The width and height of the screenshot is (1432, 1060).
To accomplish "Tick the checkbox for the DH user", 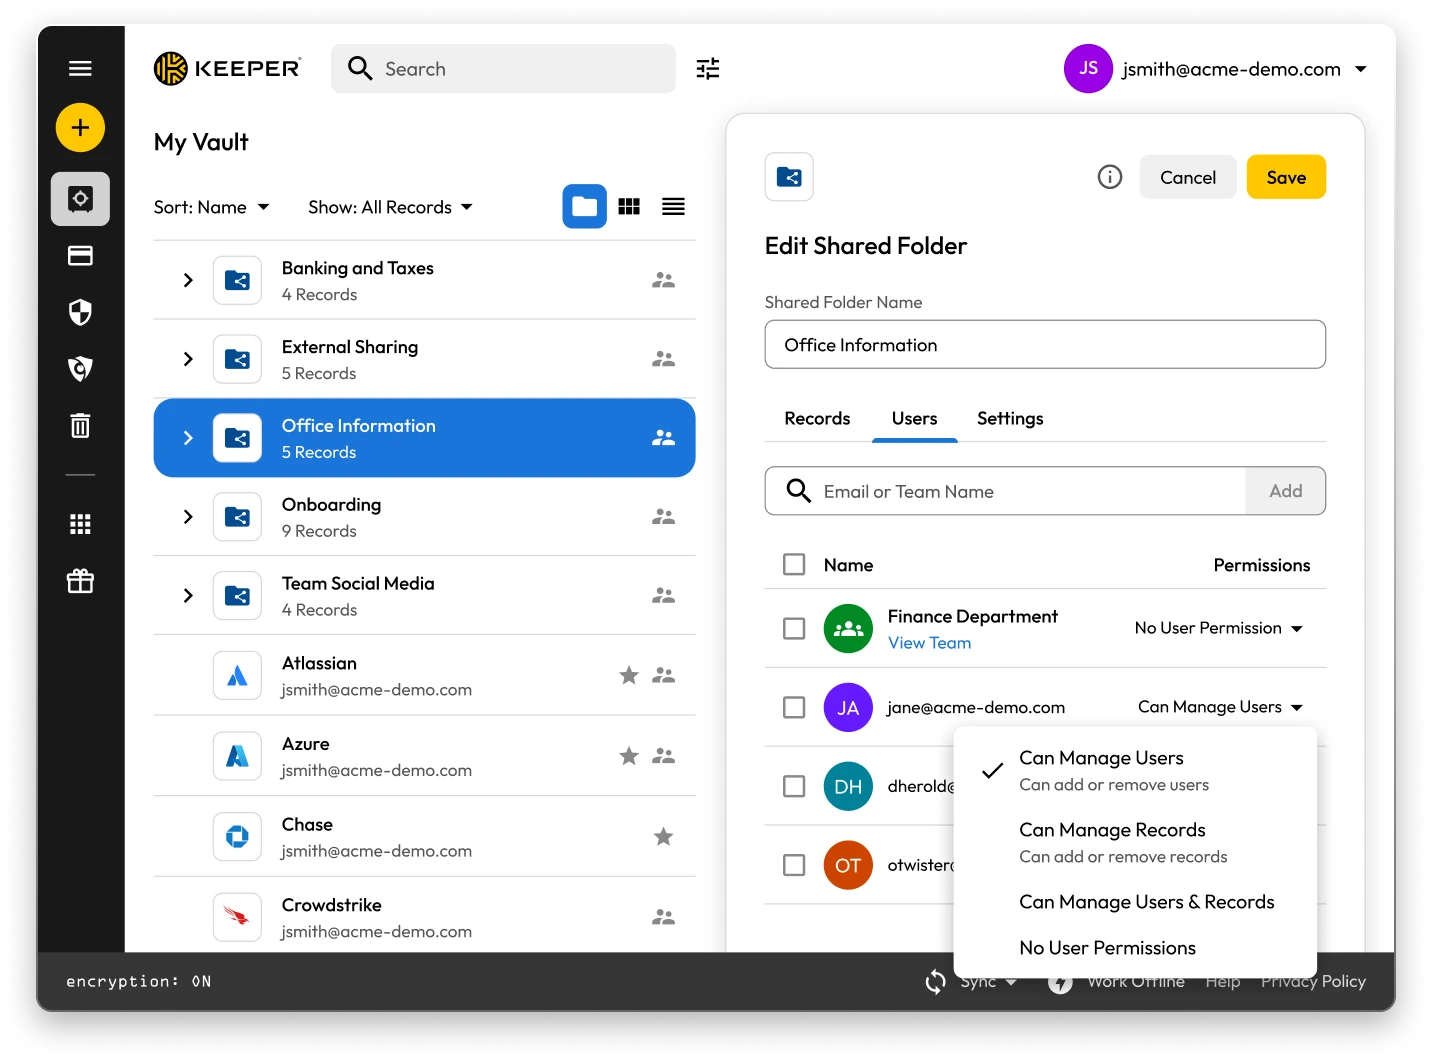I will [x=794, y=786].
